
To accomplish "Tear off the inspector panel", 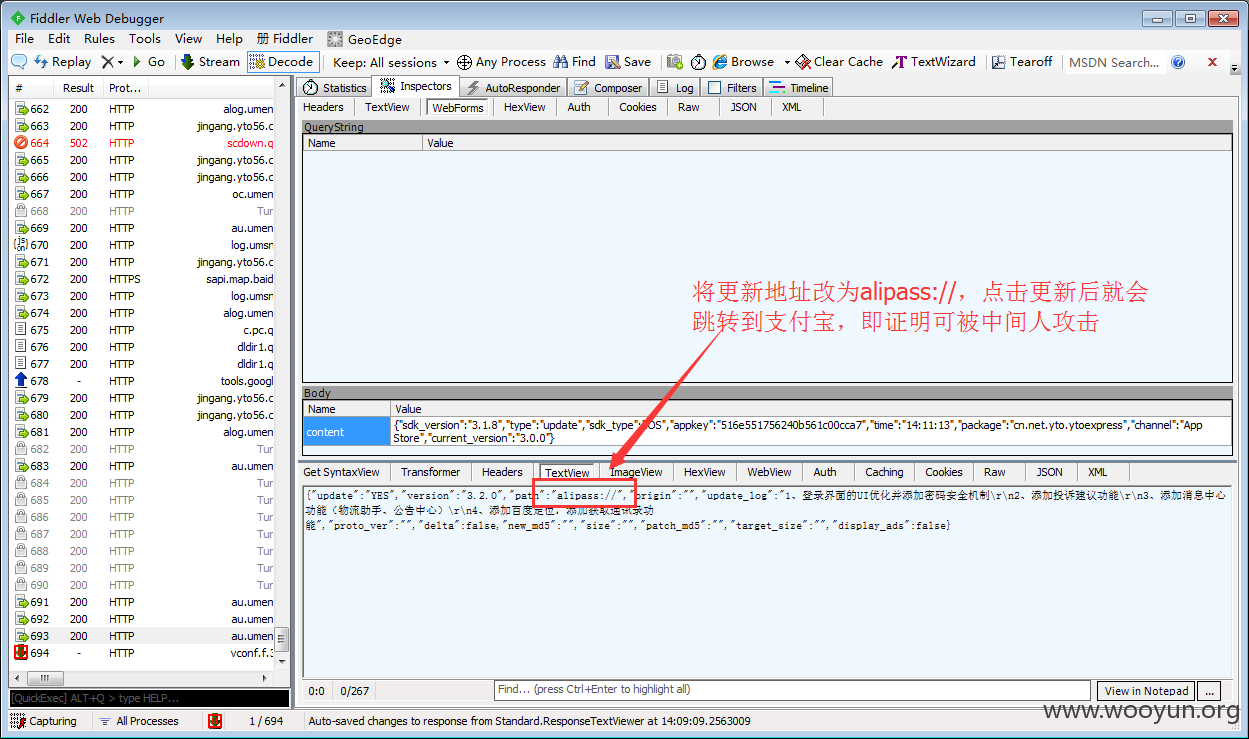I will [1022, 62].
